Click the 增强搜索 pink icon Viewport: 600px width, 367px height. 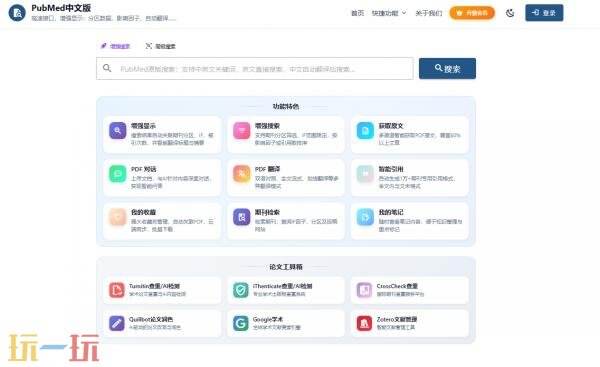point(241,130)
